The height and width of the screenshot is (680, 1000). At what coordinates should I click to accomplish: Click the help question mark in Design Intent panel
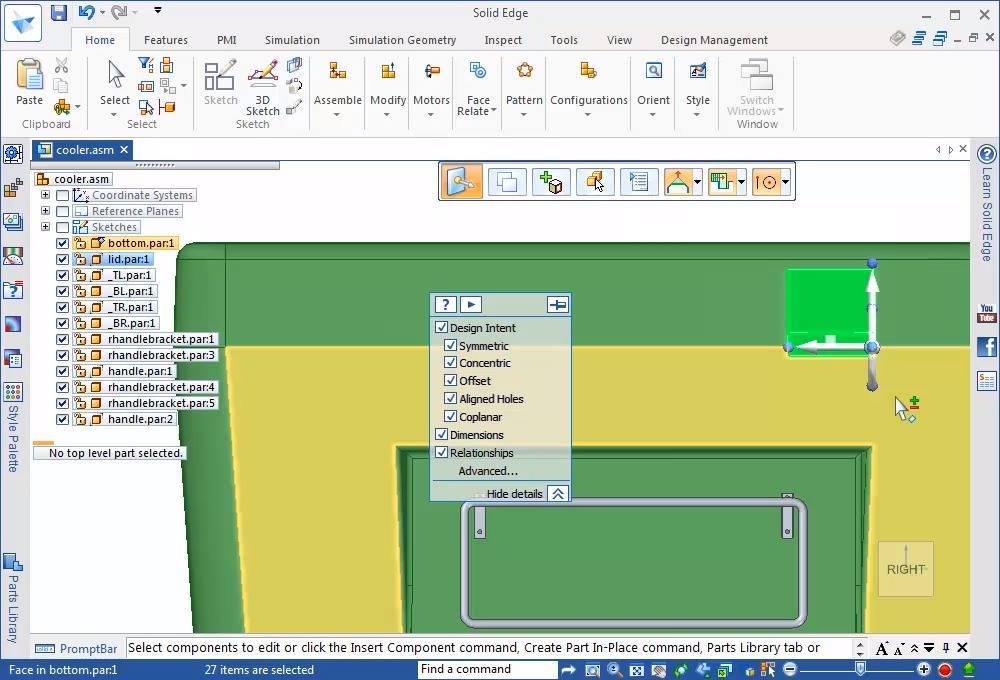point(445,304)
